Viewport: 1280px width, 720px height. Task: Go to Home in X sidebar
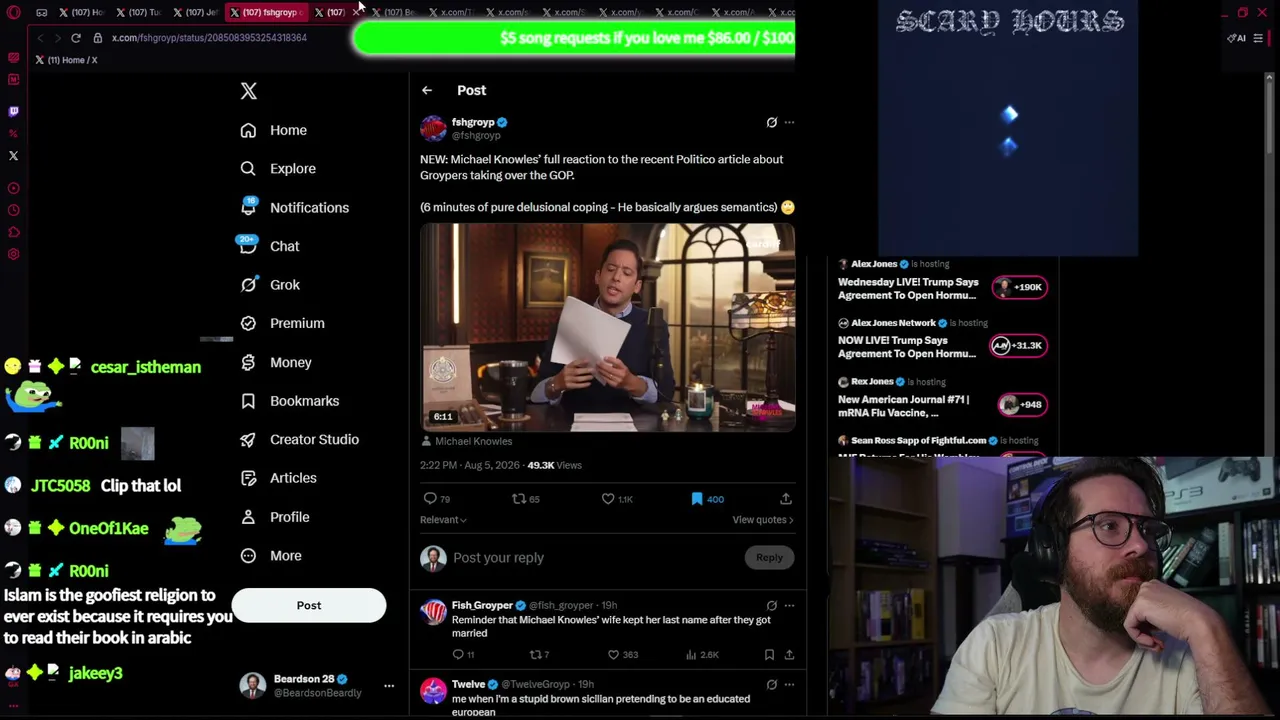click(x=274, y=130)
